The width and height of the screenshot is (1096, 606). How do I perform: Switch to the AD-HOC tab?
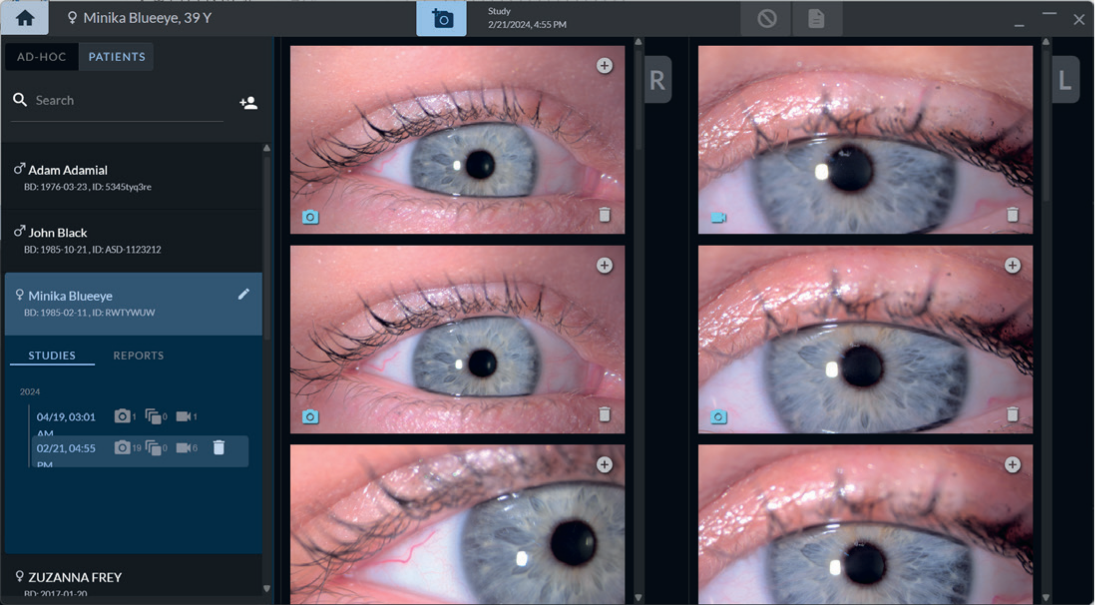(x=42, y=57)
